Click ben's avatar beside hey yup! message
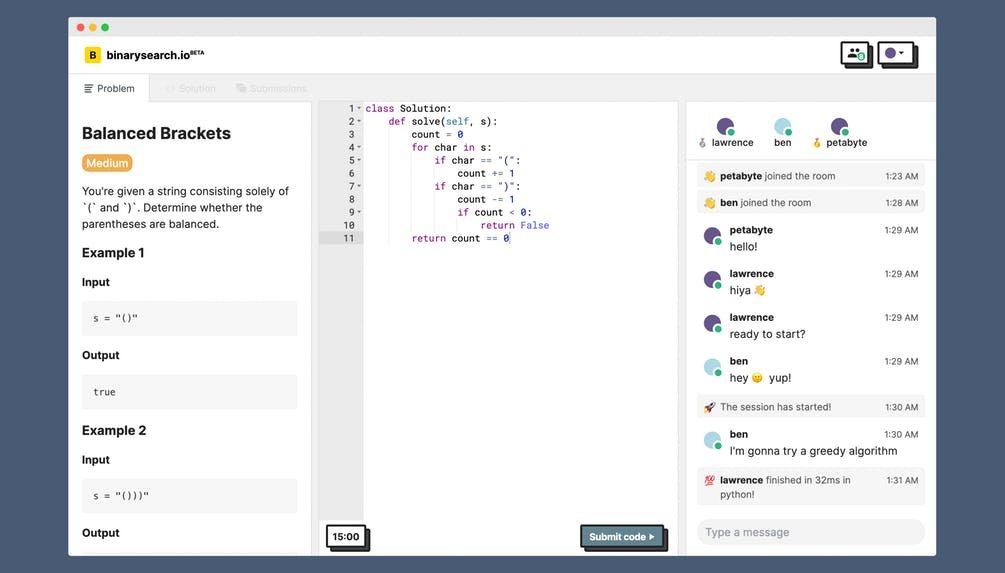 click(x=712, y=367)
